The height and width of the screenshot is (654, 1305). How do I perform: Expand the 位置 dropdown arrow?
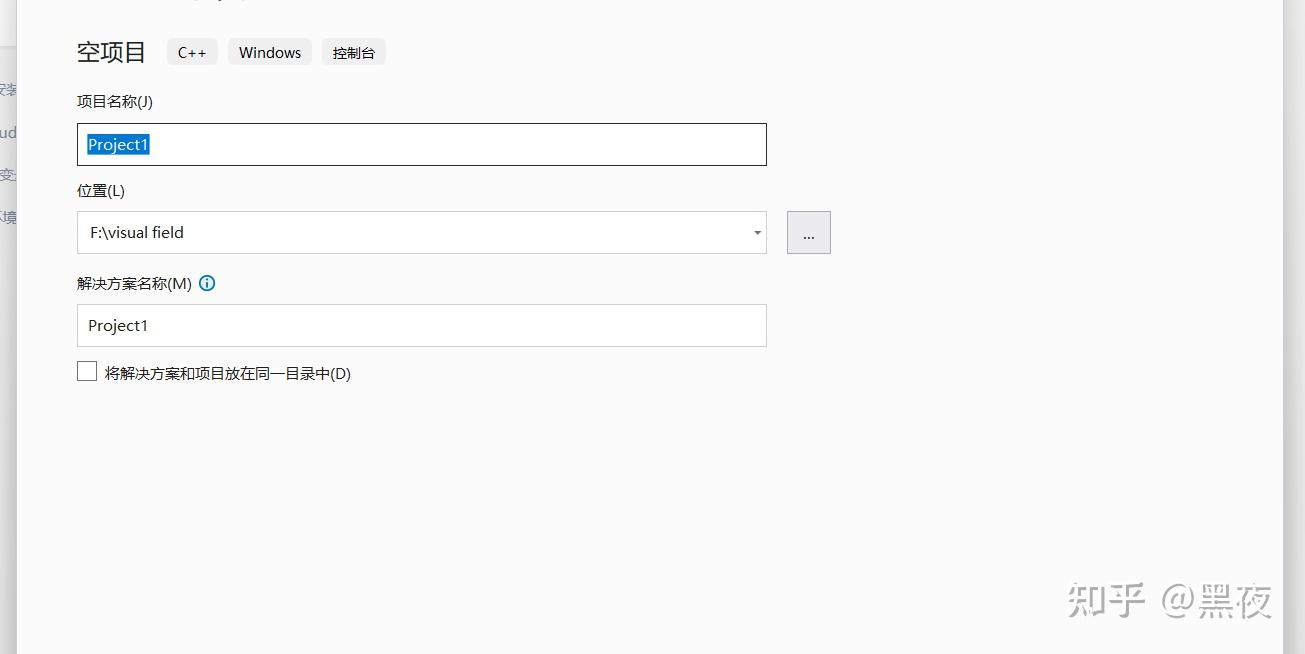click(757, 233)
